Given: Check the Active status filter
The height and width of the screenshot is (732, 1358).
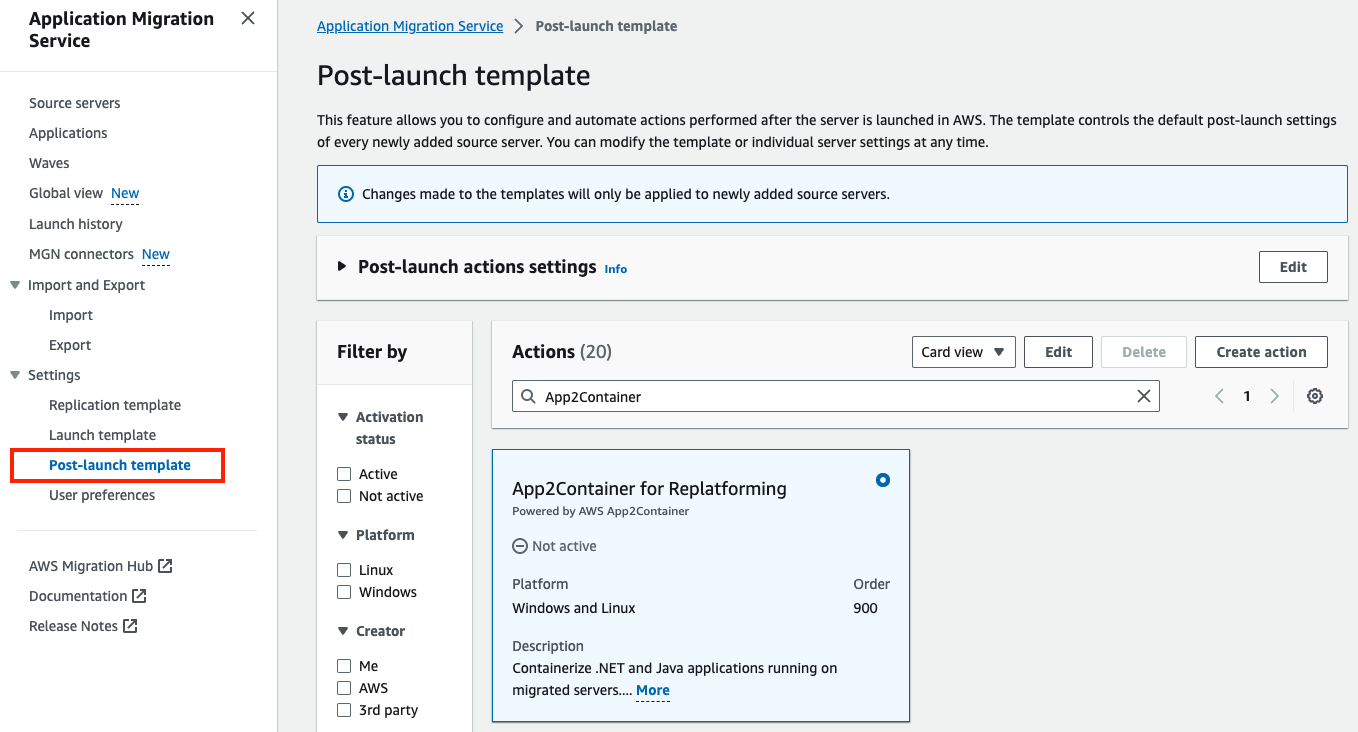Looking at the screenshot, I should [344, 474].
